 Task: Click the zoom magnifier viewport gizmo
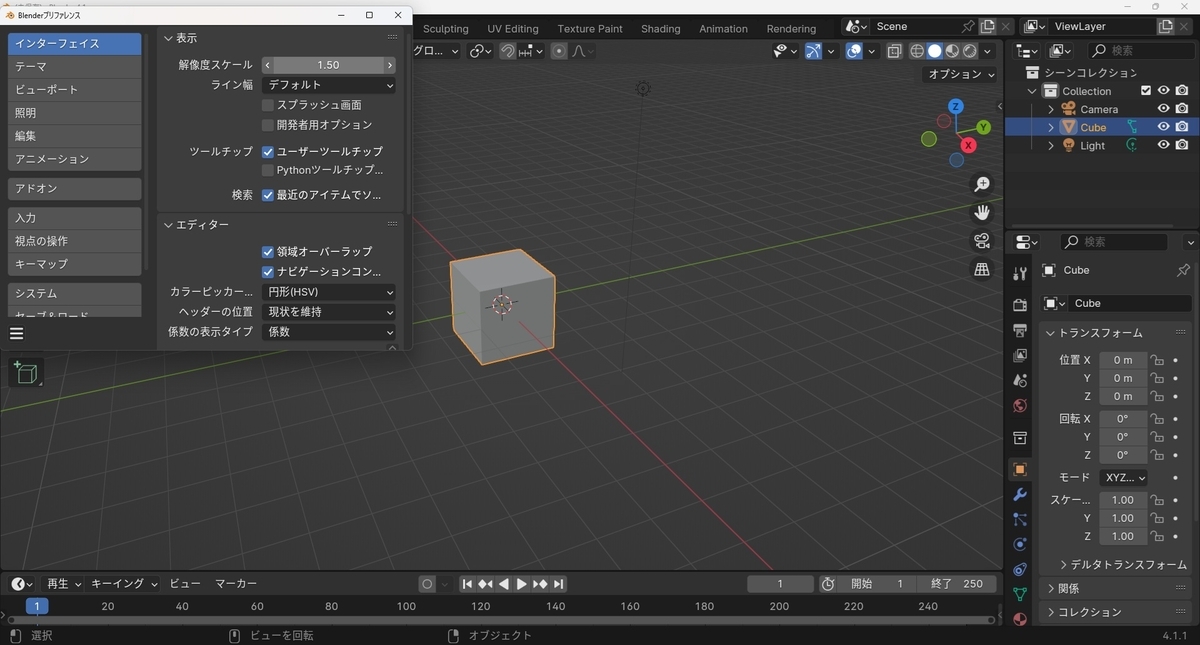pos(982,184)
